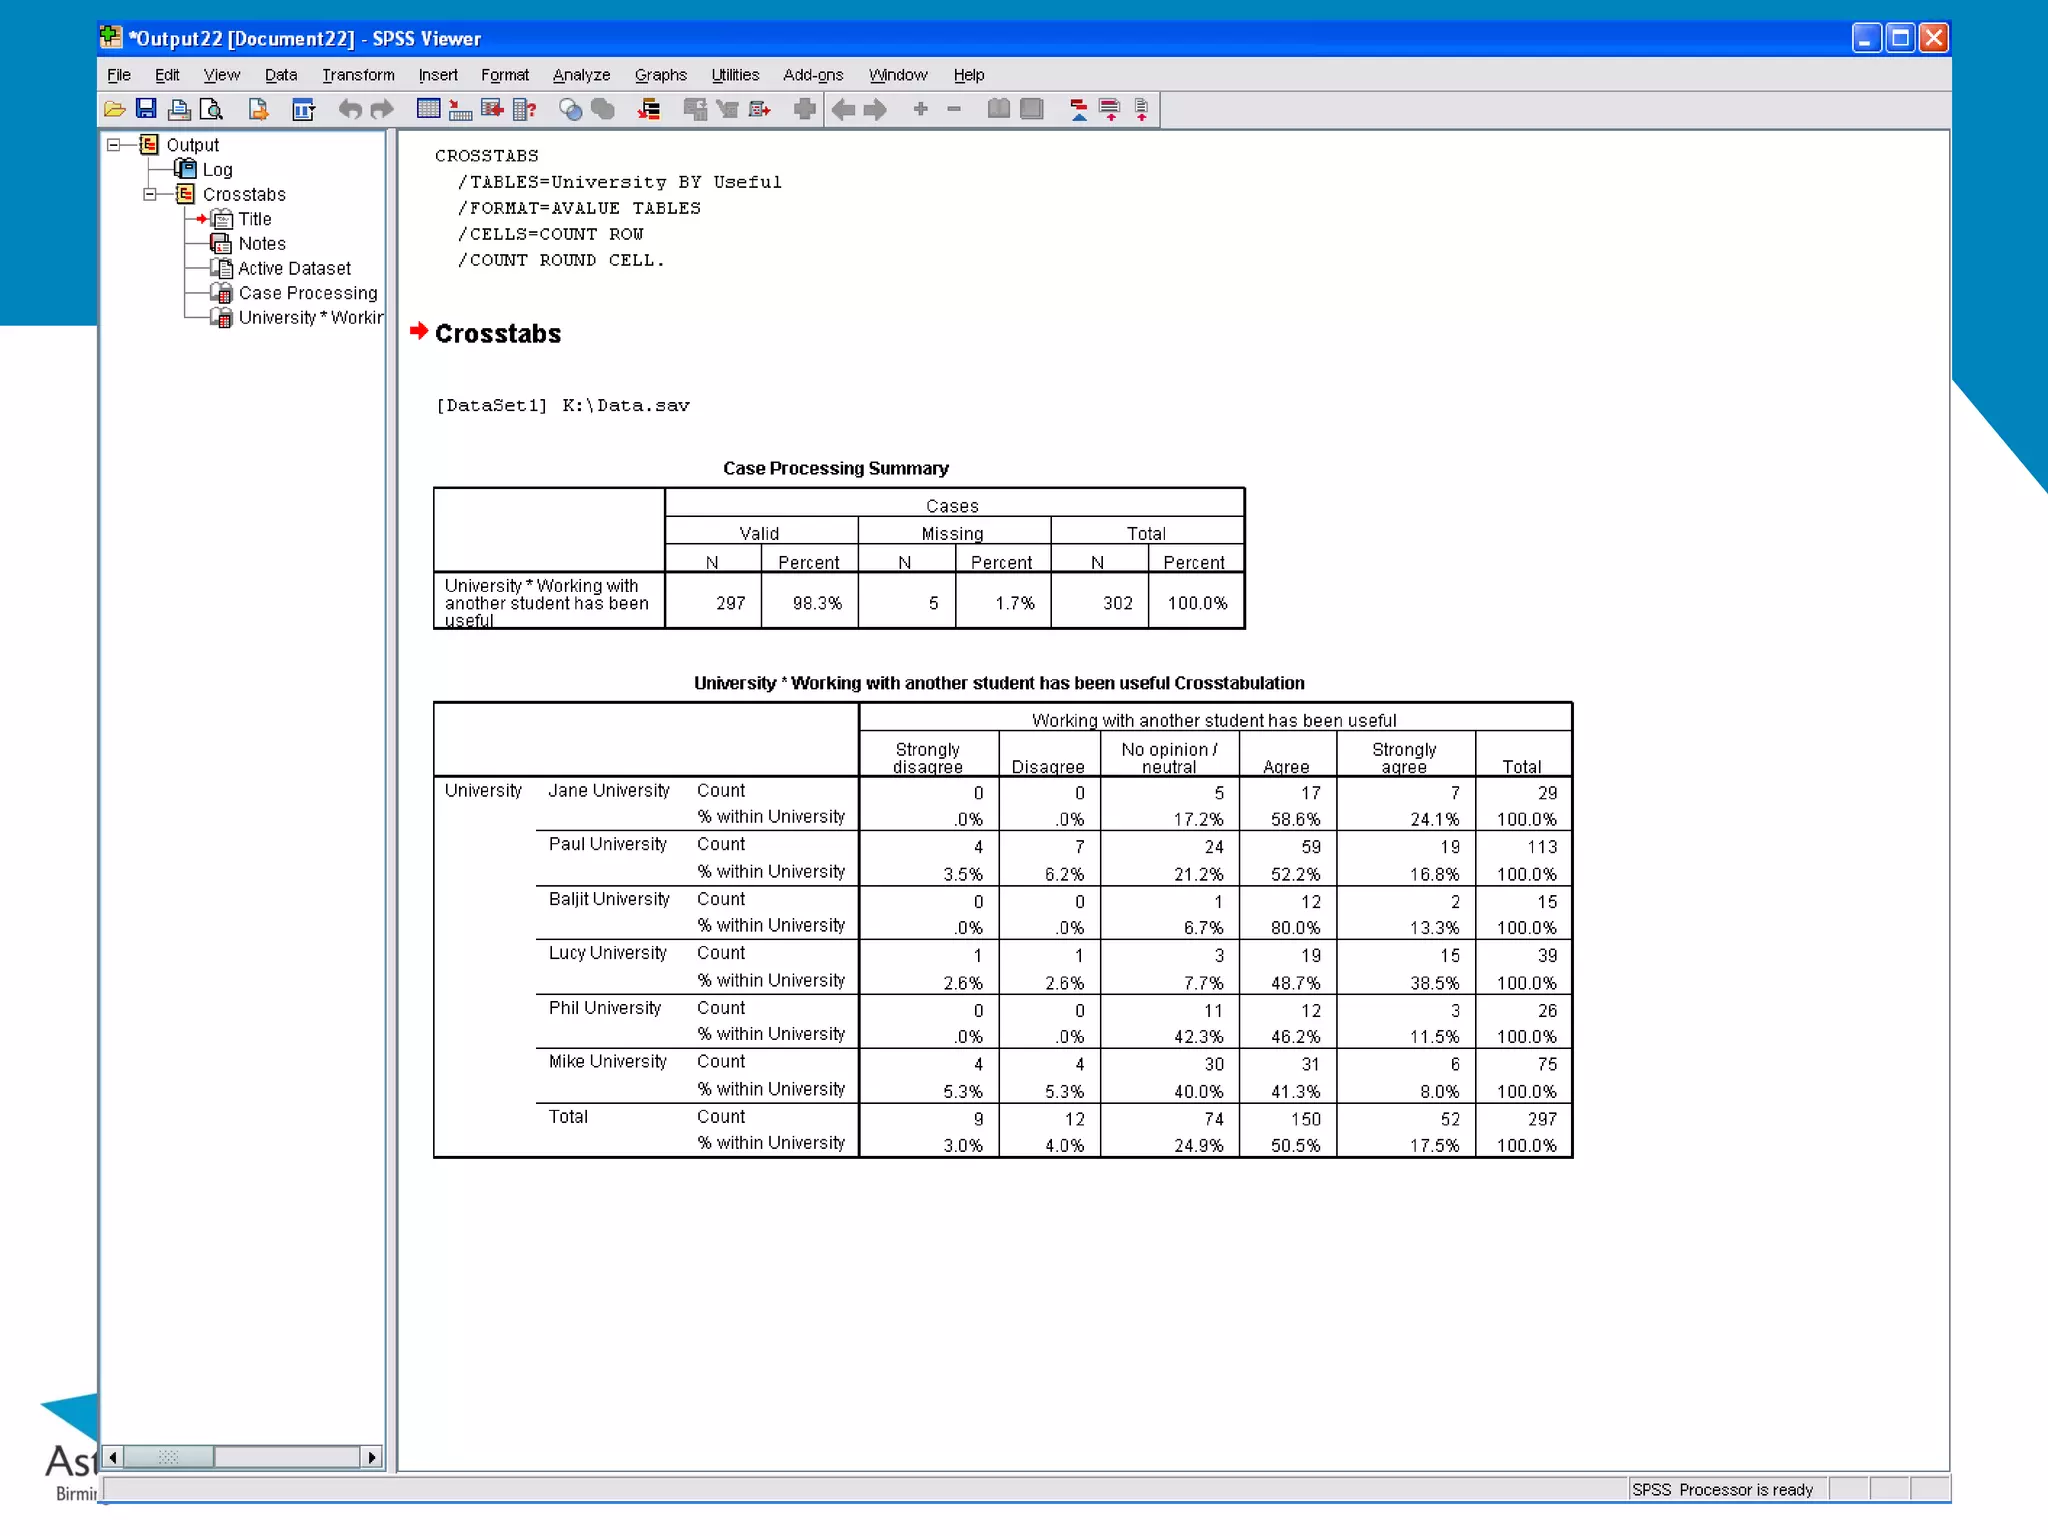The height and width of the screenshot is (1536, 2048).
Task: Click the Crosstabs heading in output
Action: pyautogui.click(x=497, y=334)
